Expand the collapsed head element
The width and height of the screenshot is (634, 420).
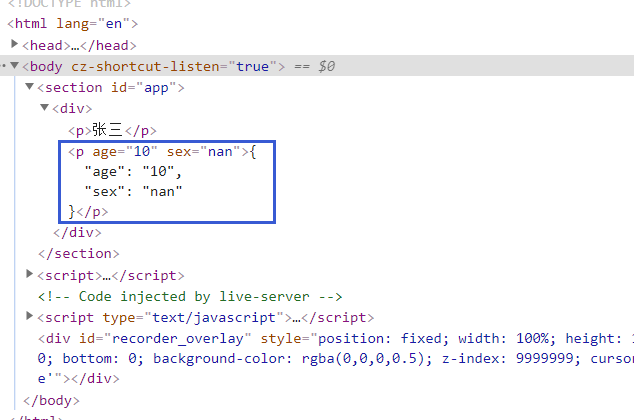point(15,44)
